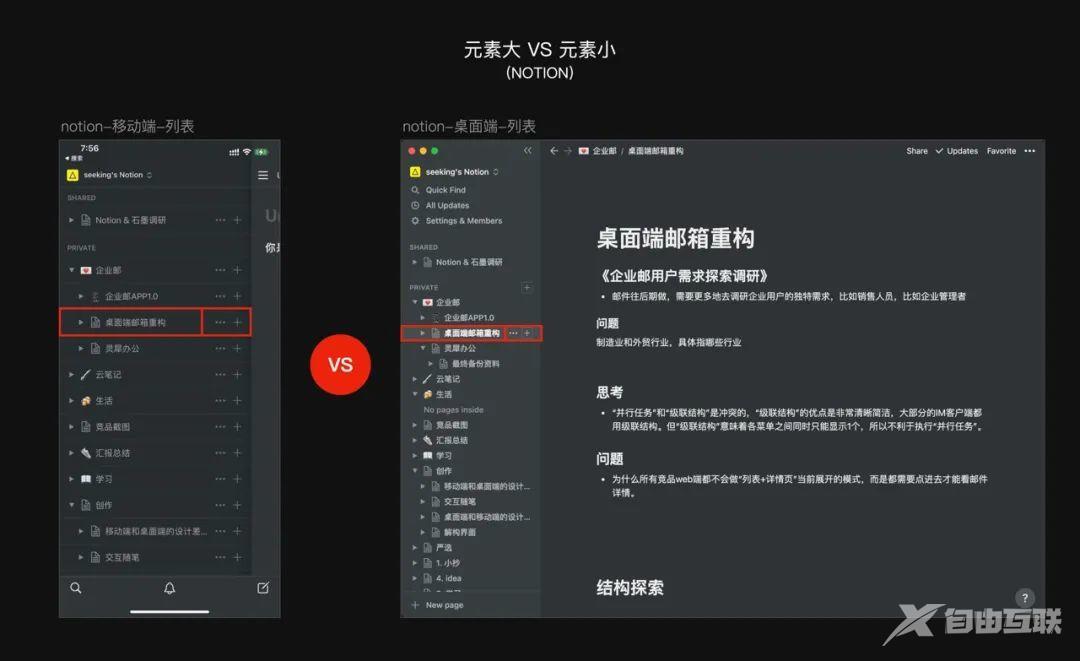
Task: Collapse the desktop sidebar with the double chevron
Action: tap(528, 151)
